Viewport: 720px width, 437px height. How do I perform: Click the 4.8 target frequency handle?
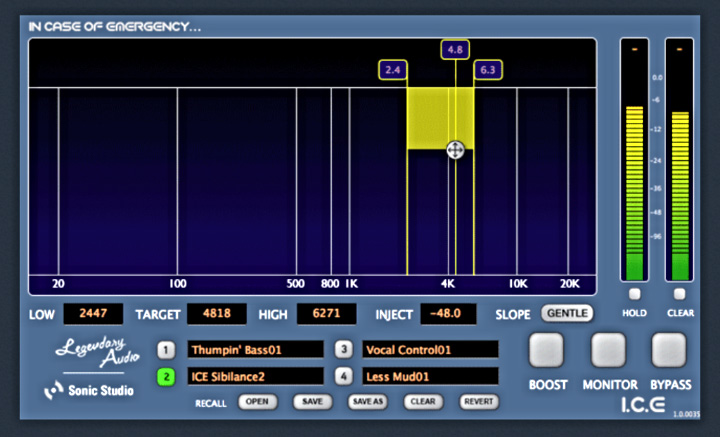tap(455, 50)
